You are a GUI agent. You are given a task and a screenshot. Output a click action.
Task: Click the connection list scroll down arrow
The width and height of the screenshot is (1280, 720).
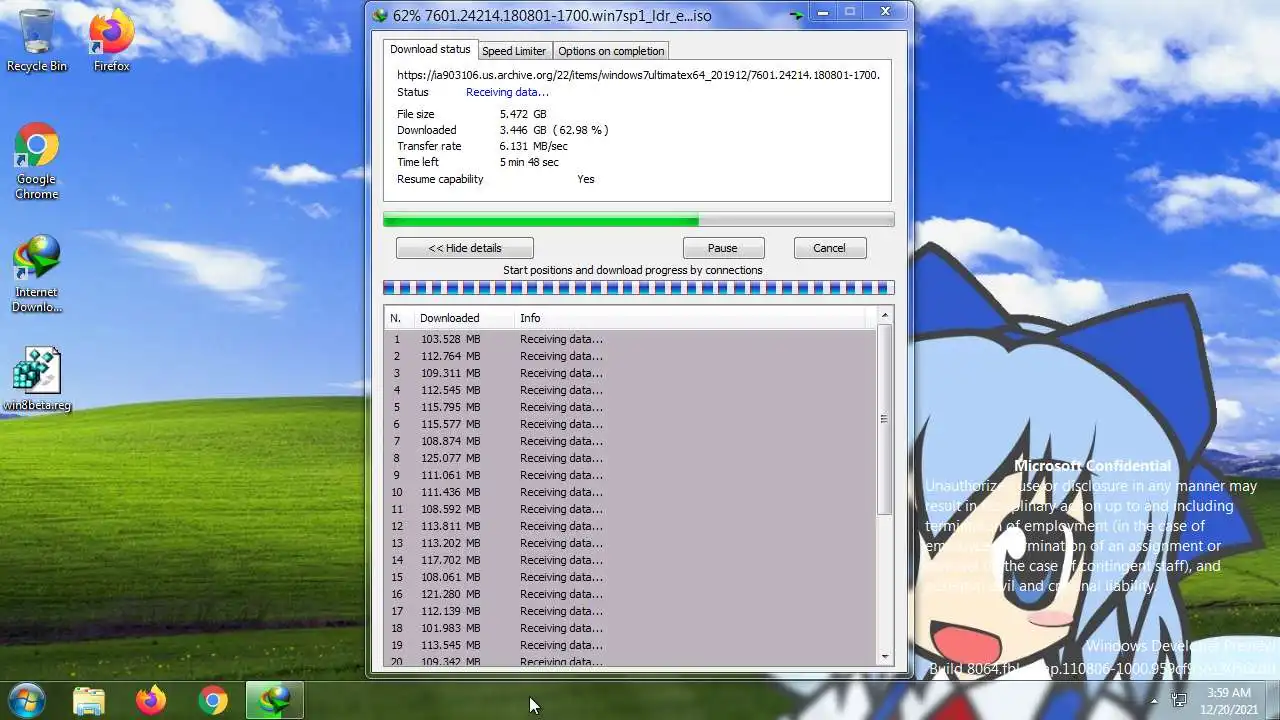(884, 657)
